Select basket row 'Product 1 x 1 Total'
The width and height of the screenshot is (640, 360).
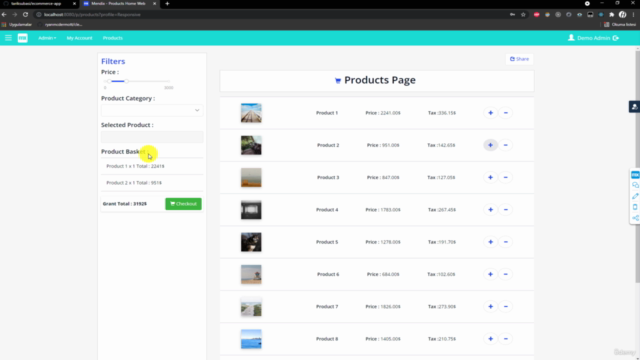pos(152,166)
